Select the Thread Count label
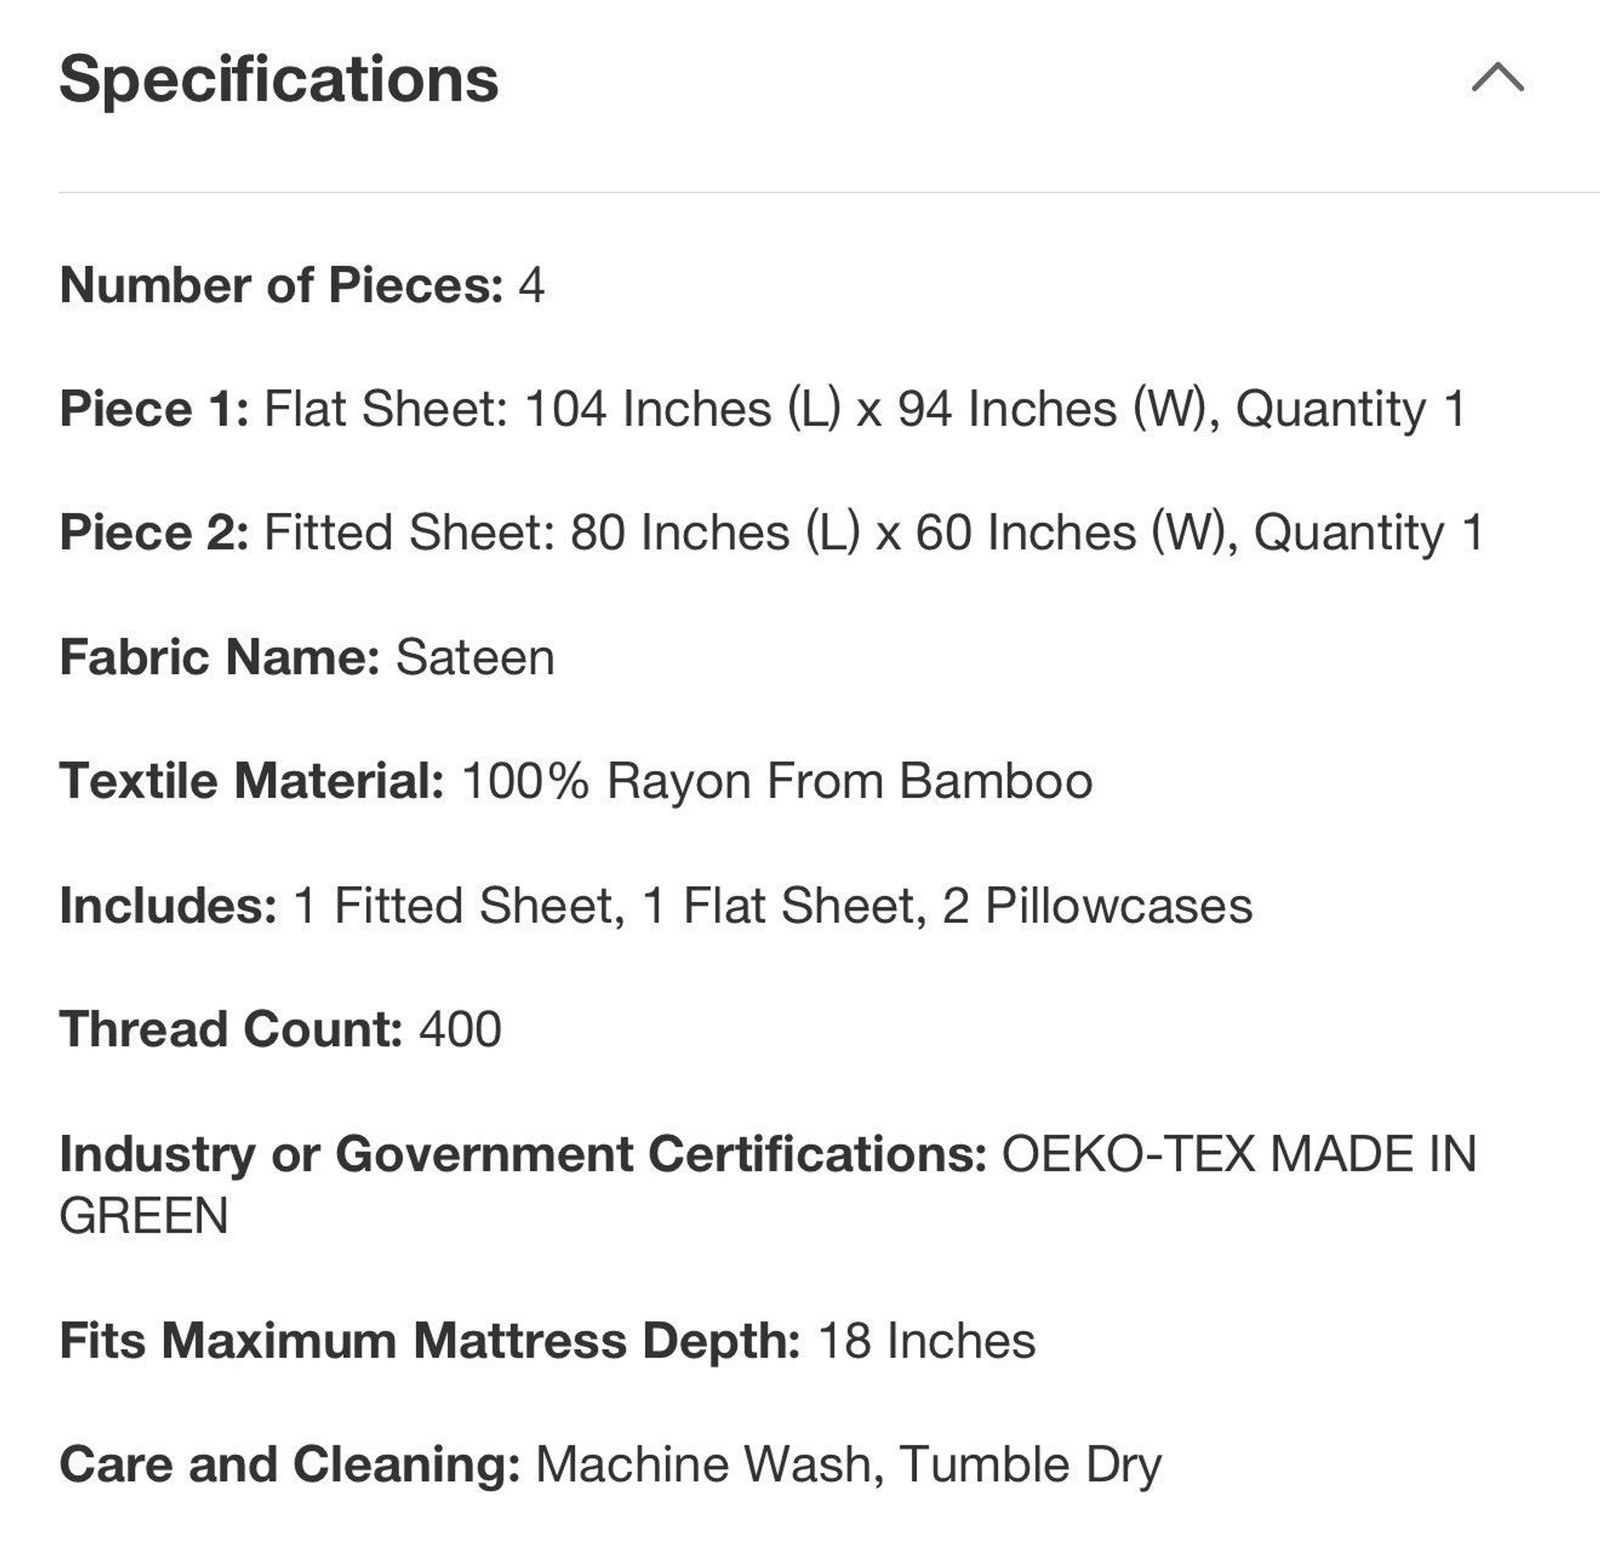Viewport: 1600px width, 1555px height. click(231, 1029)
